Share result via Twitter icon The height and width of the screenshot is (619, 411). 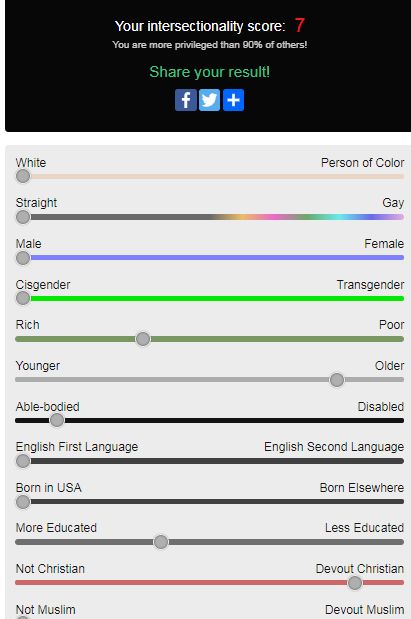pyautogui.click(x=209, y=100)
